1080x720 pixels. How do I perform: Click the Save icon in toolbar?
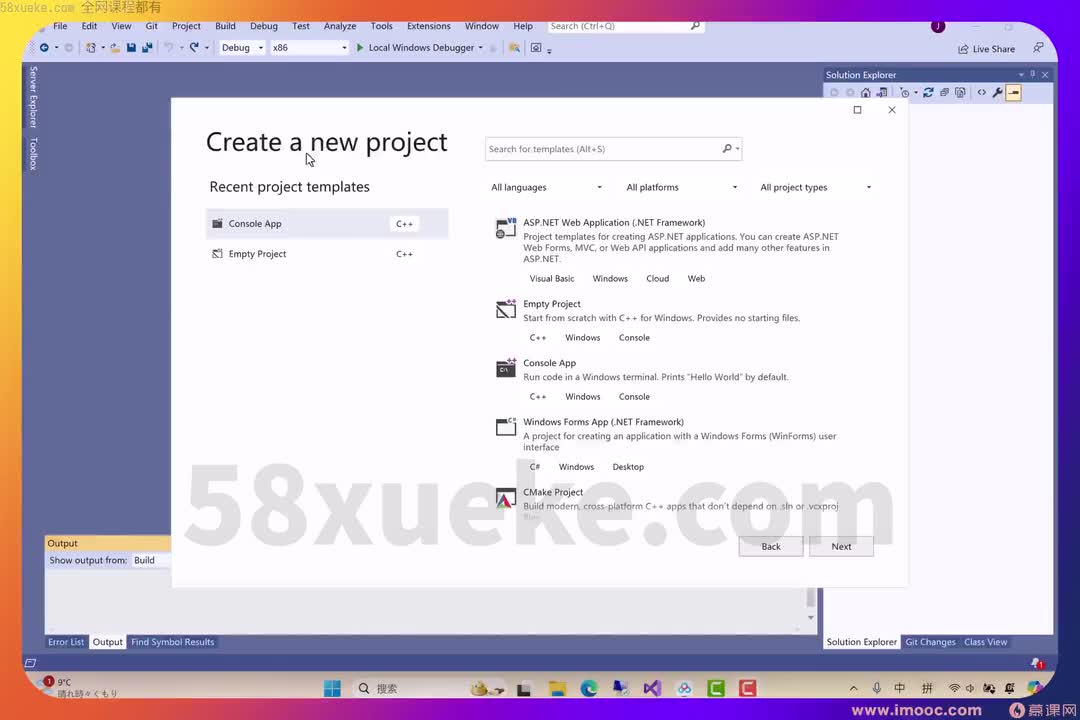[131, 48]
